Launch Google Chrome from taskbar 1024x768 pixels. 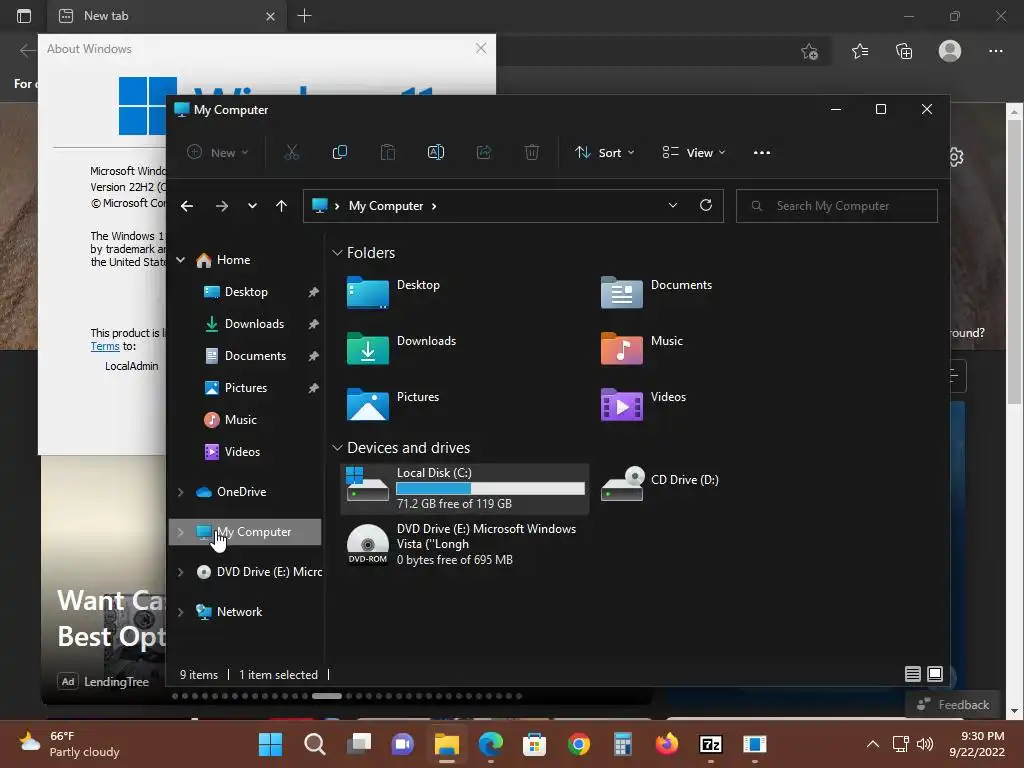[x=579, y=744]
